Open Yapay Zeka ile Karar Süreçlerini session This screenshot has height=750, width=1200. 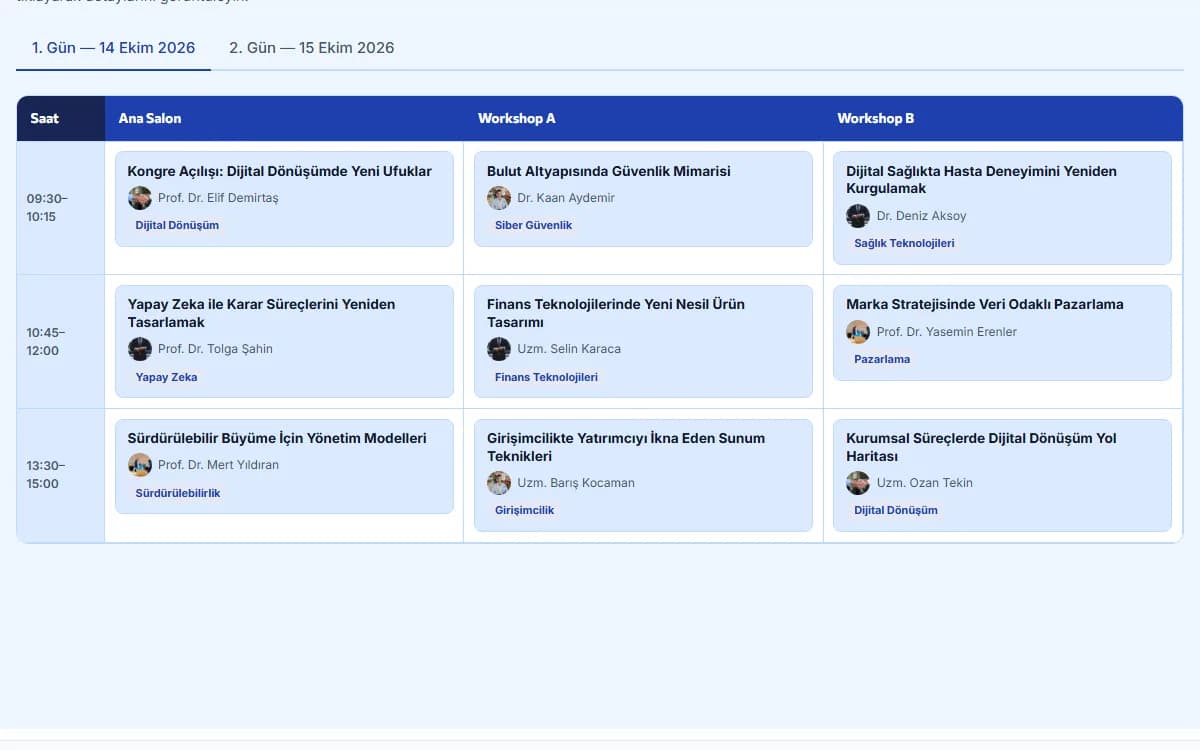pyautogui.click(x=284, y=341)
